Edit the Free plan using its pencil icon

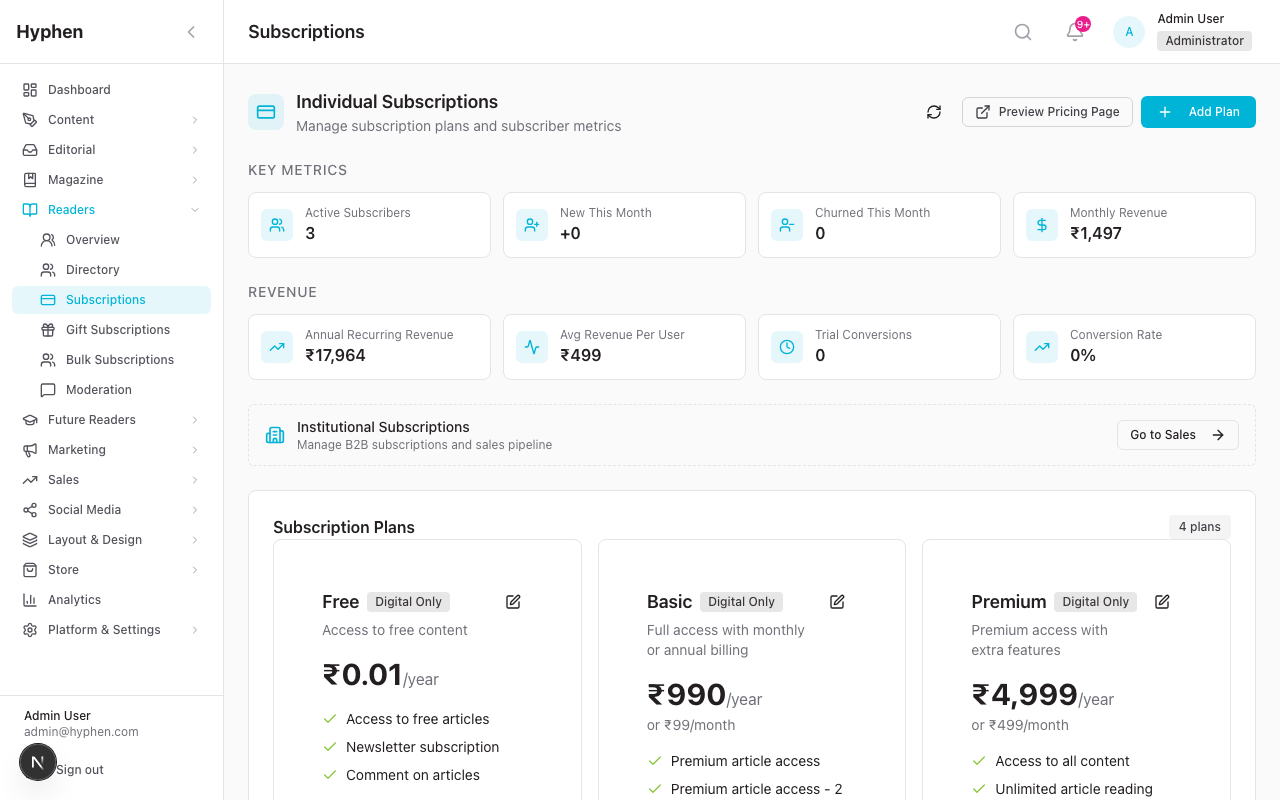click(x=513, y=601)
